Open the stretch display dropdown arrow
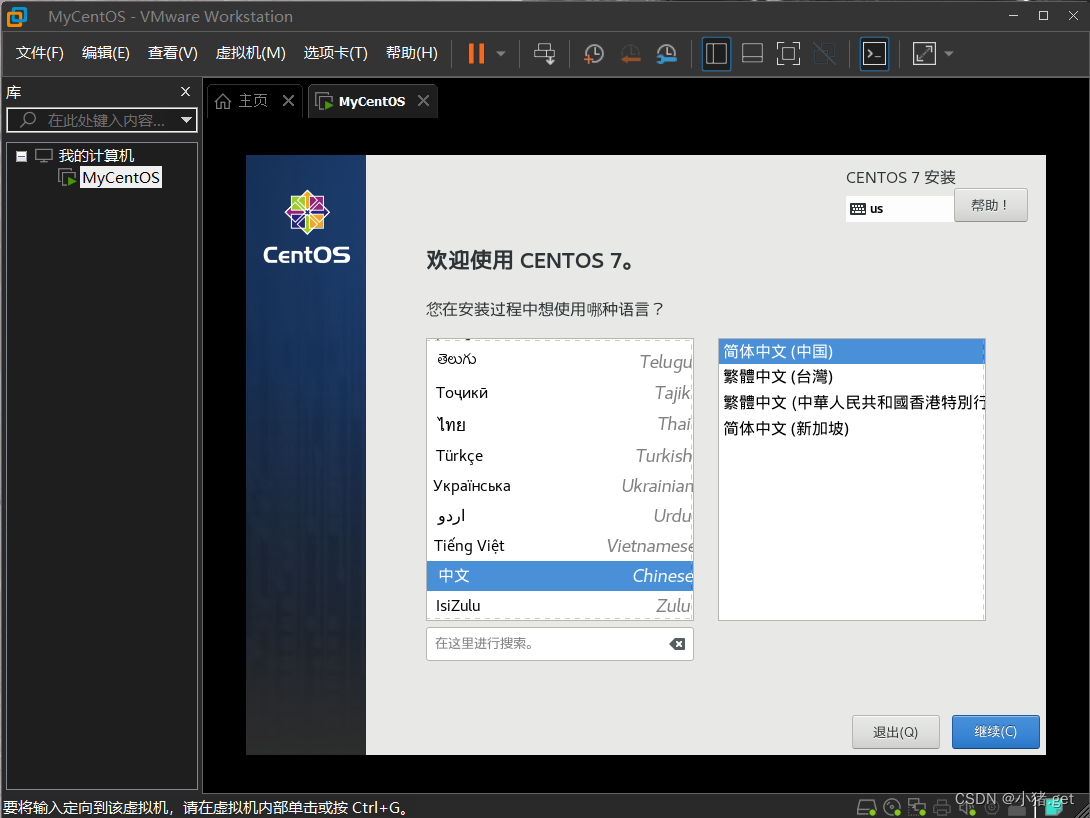This screenshot has width=1090, height=818. click(x=949, y=54)
